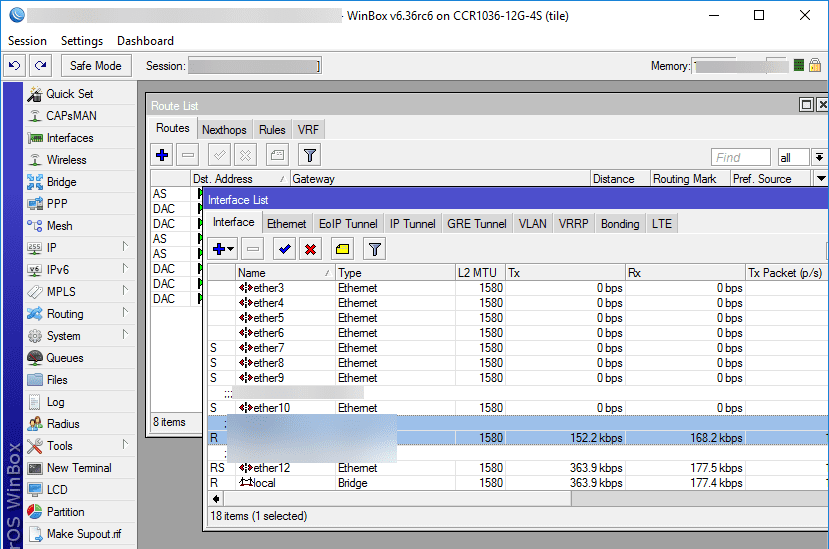
Task: Add a new route with plus icon
Action: (162, 155)
